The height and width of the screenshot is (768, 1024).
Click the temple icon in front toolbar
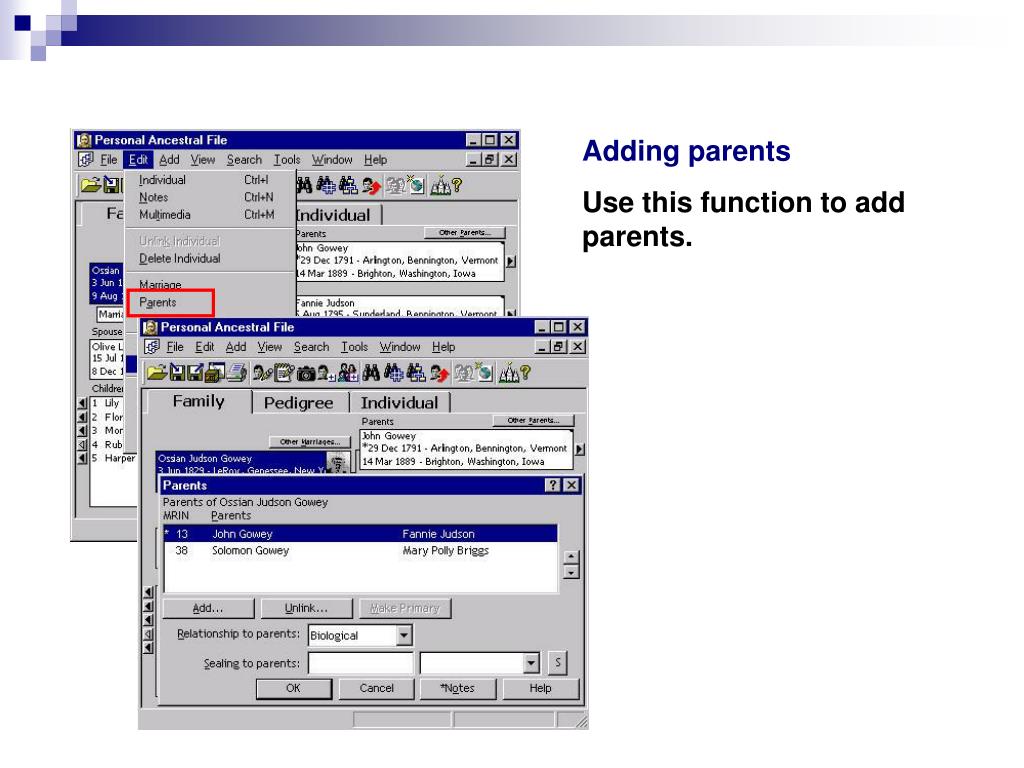tap(508, 373)
